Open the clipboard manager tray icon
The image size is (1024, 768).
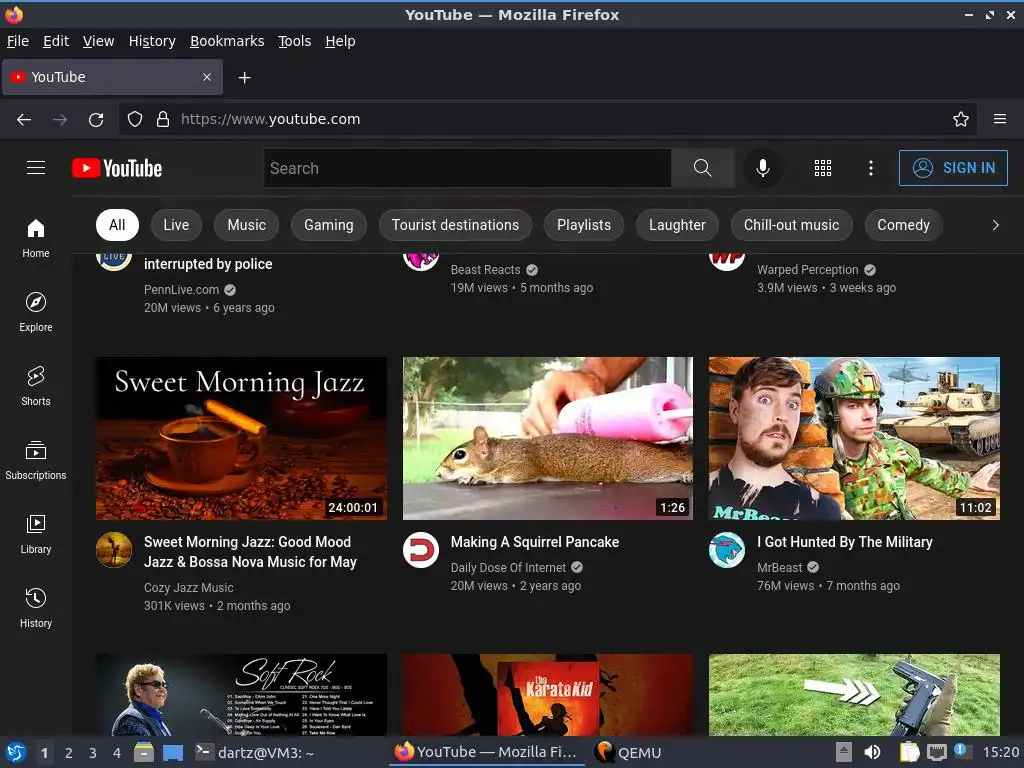[909, 752]
